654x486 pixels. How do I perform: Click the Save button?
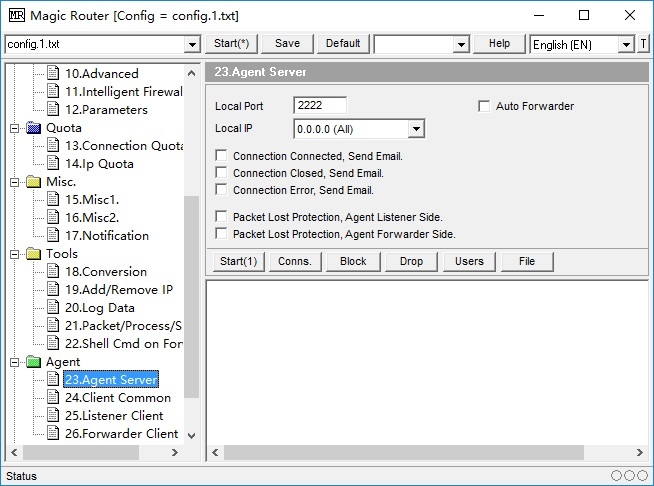click(287, 44)
